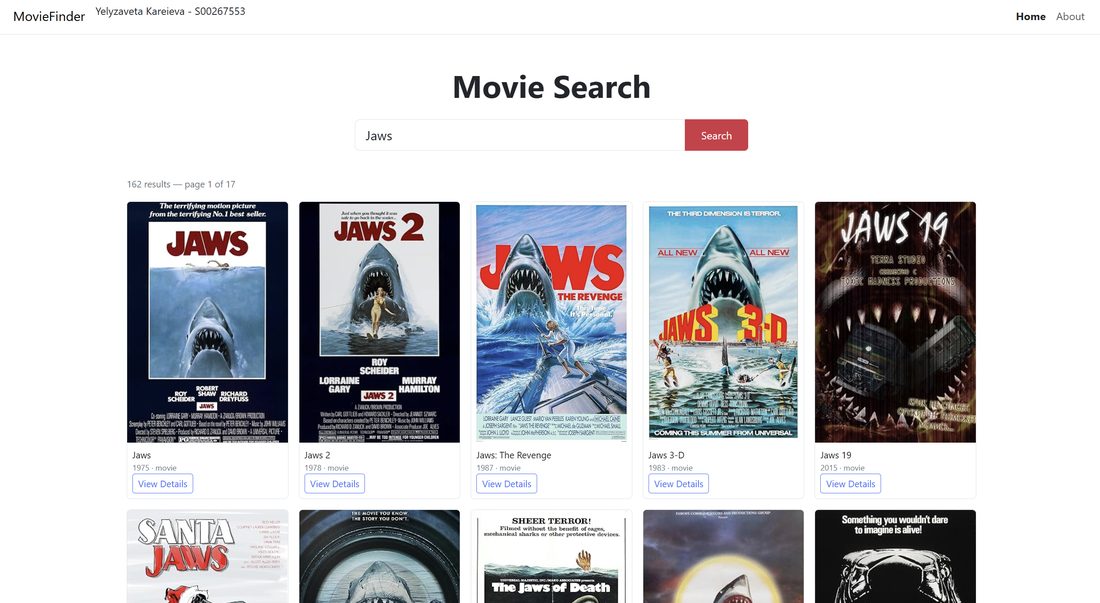View Details for Jaws: The Revenge

pos(507,484)
